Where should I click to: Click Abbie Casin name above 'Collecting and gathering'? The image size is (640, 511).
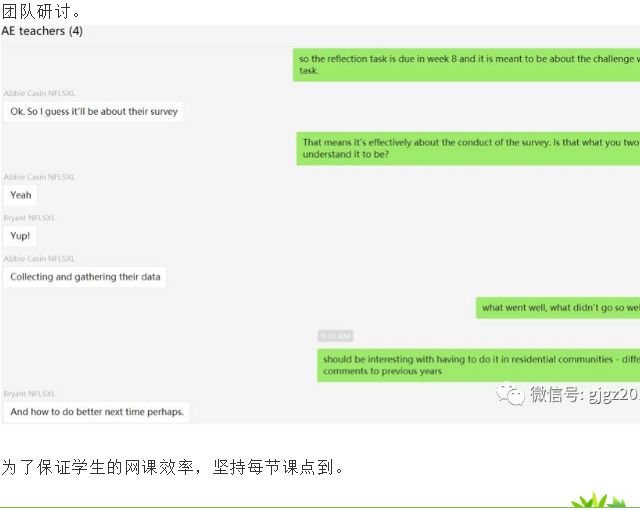[x=39, y=258]
